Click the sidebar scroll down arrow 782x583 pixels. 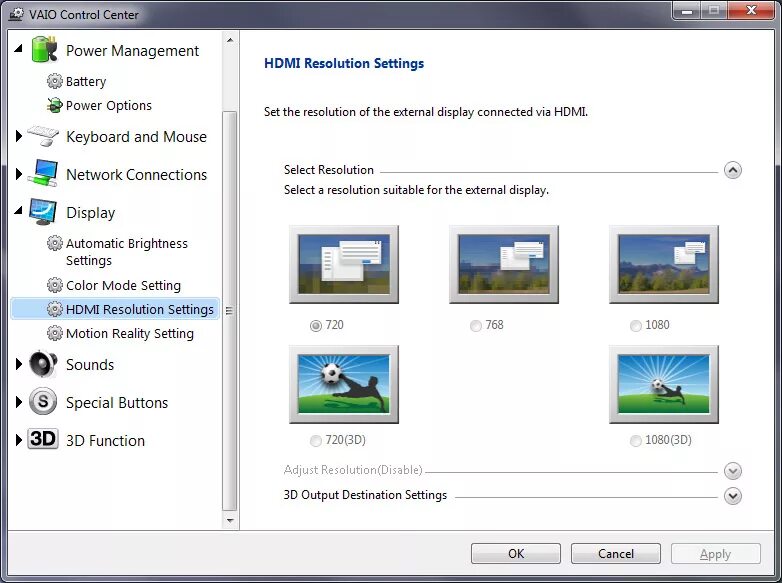click(x=230, y=520)
